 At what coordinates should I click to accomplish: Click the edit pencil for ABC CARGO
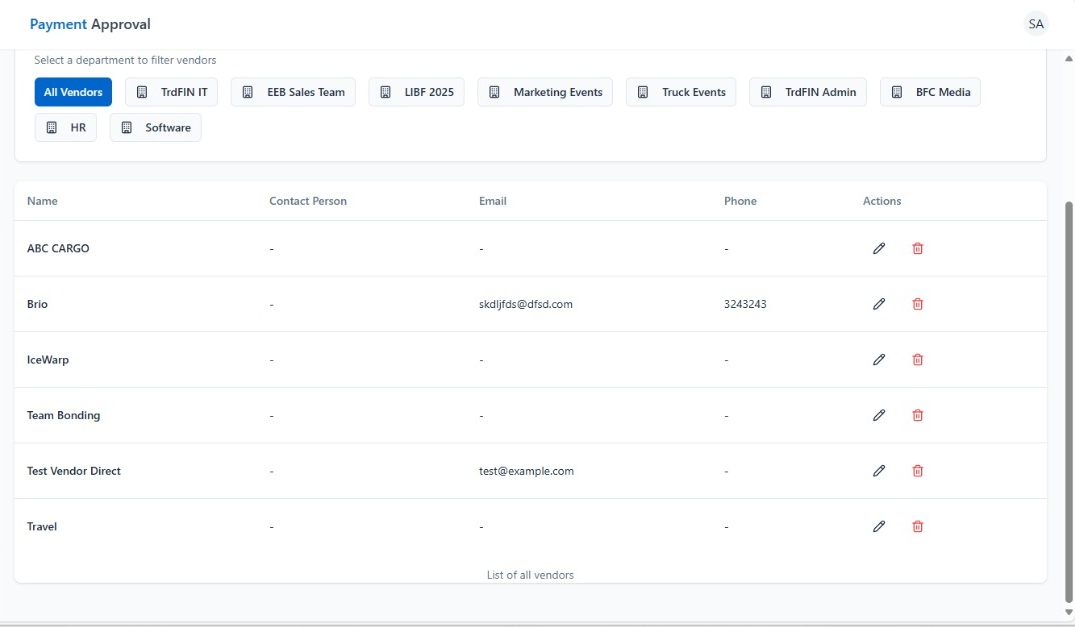(x=879, y=248)
